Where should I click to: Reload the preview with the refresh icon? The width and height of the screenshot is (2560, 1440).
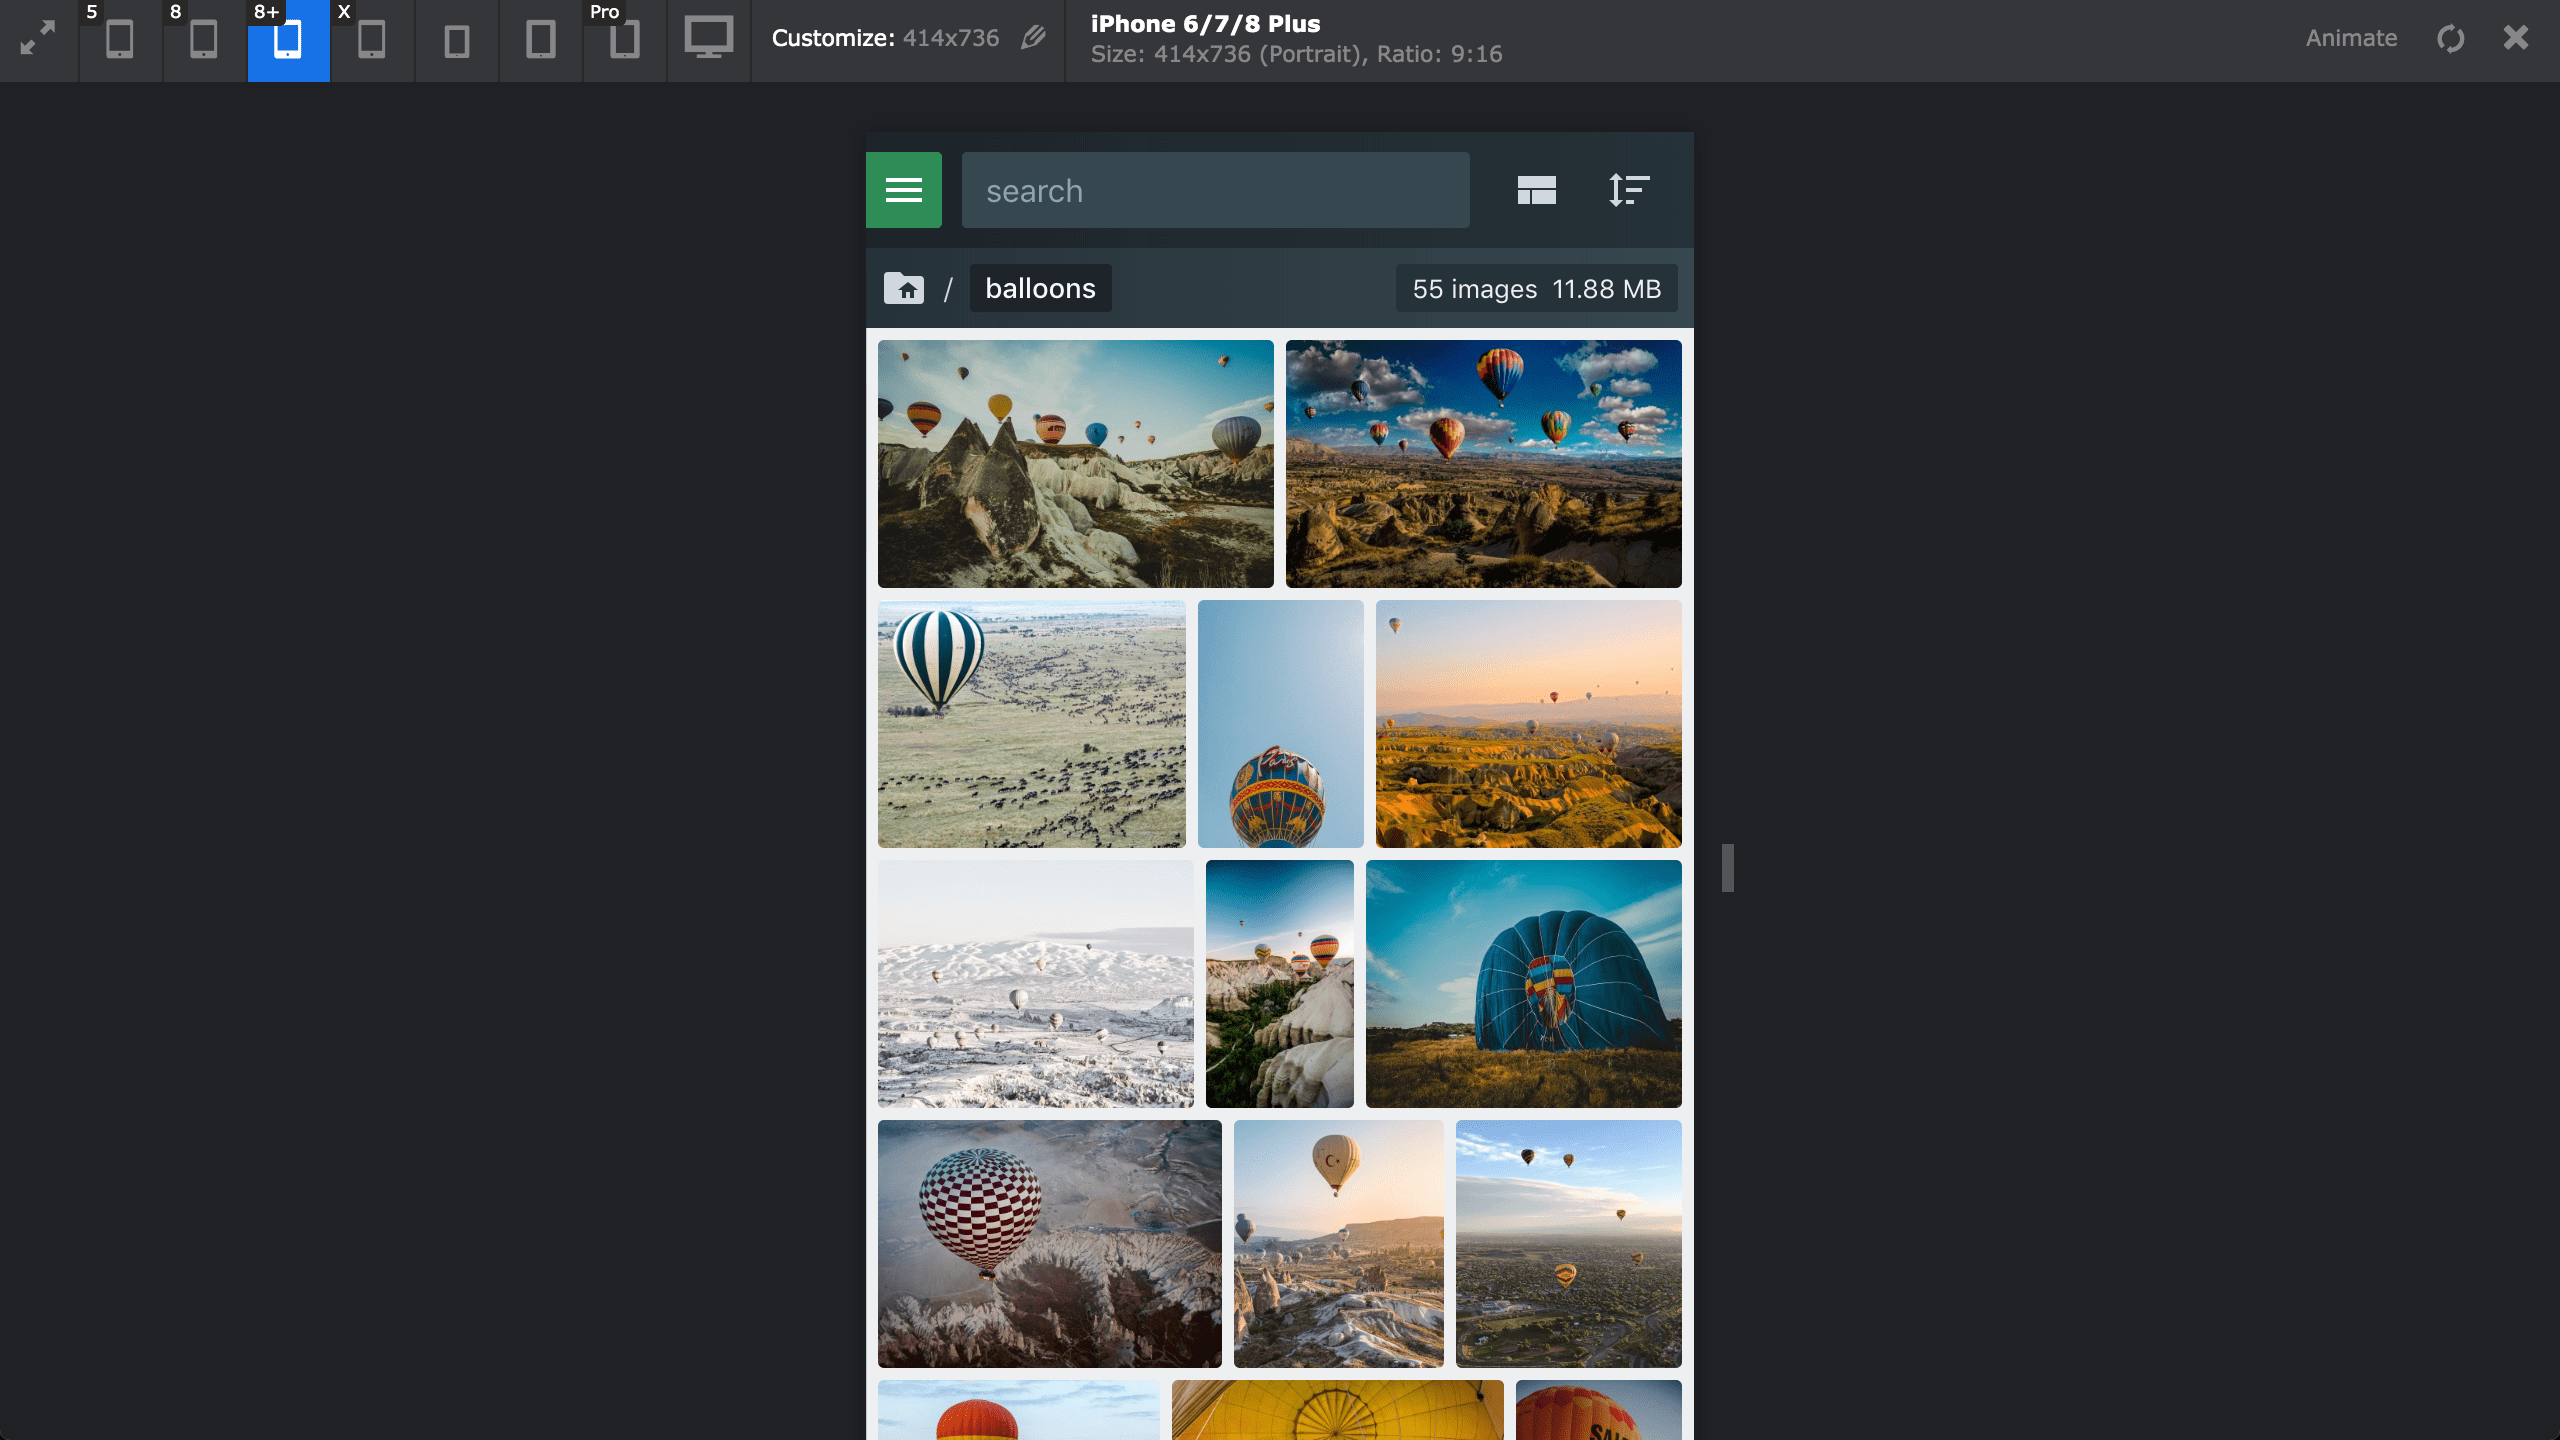[x=2451, y=39]
